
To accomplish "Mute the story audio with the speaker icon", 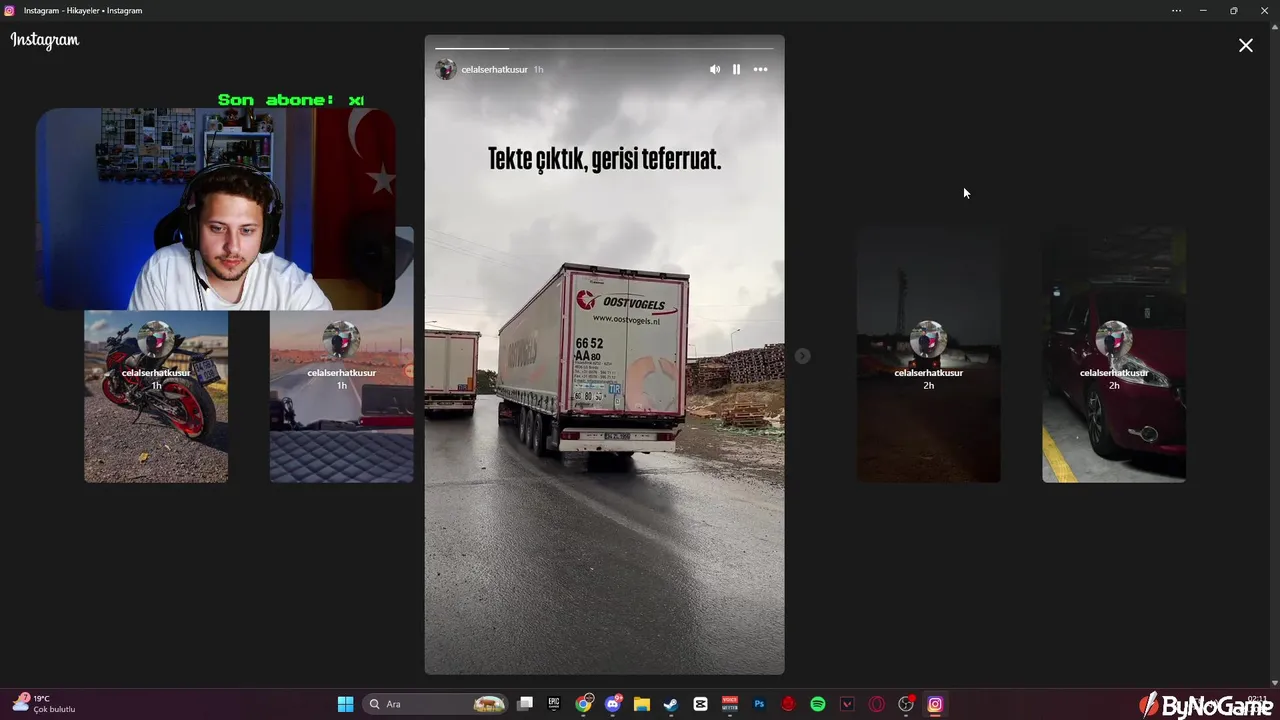I will click(715, 69).
